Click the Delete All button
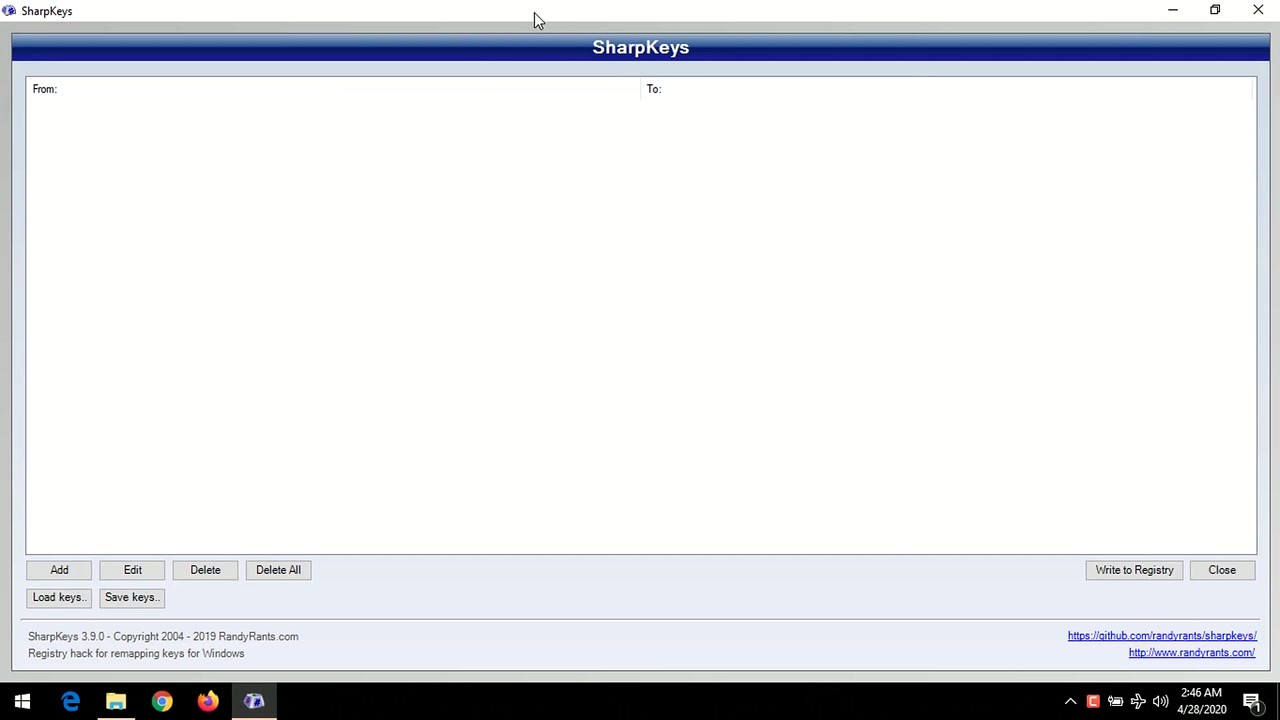This screenshot has width=1280, height=720. pyautogui.click(x=278, y=569)
